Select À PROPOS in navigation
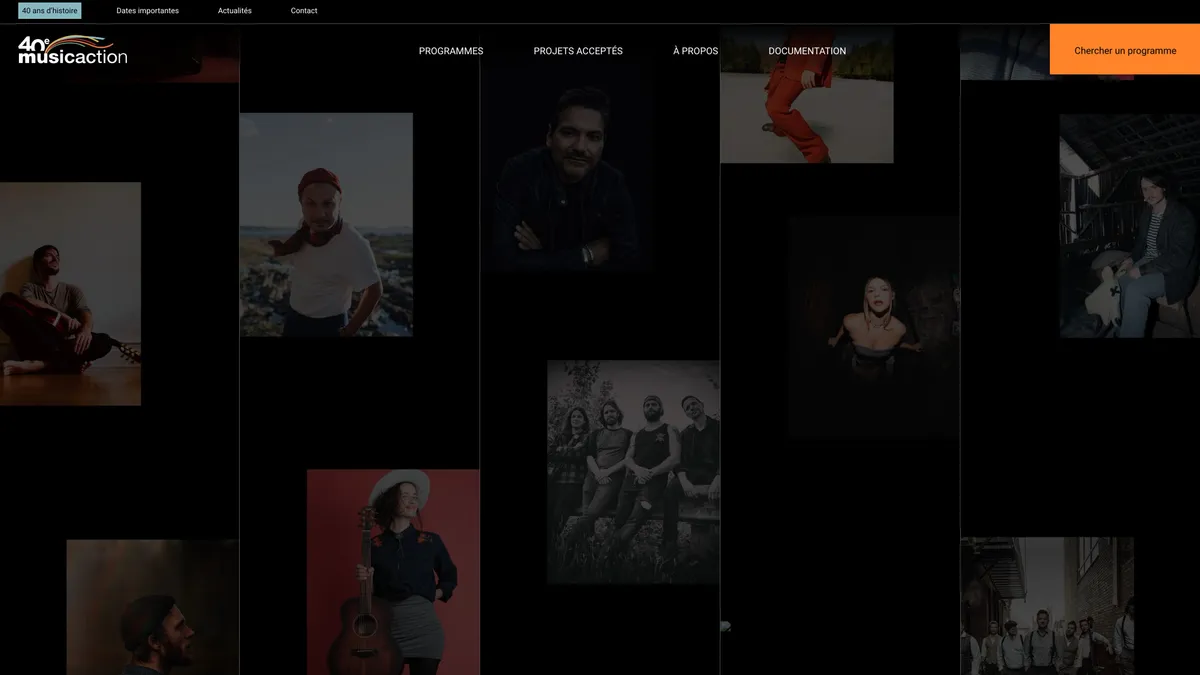Image resolution: width=1200 pixels, height=675 pixels. point(695,51)
